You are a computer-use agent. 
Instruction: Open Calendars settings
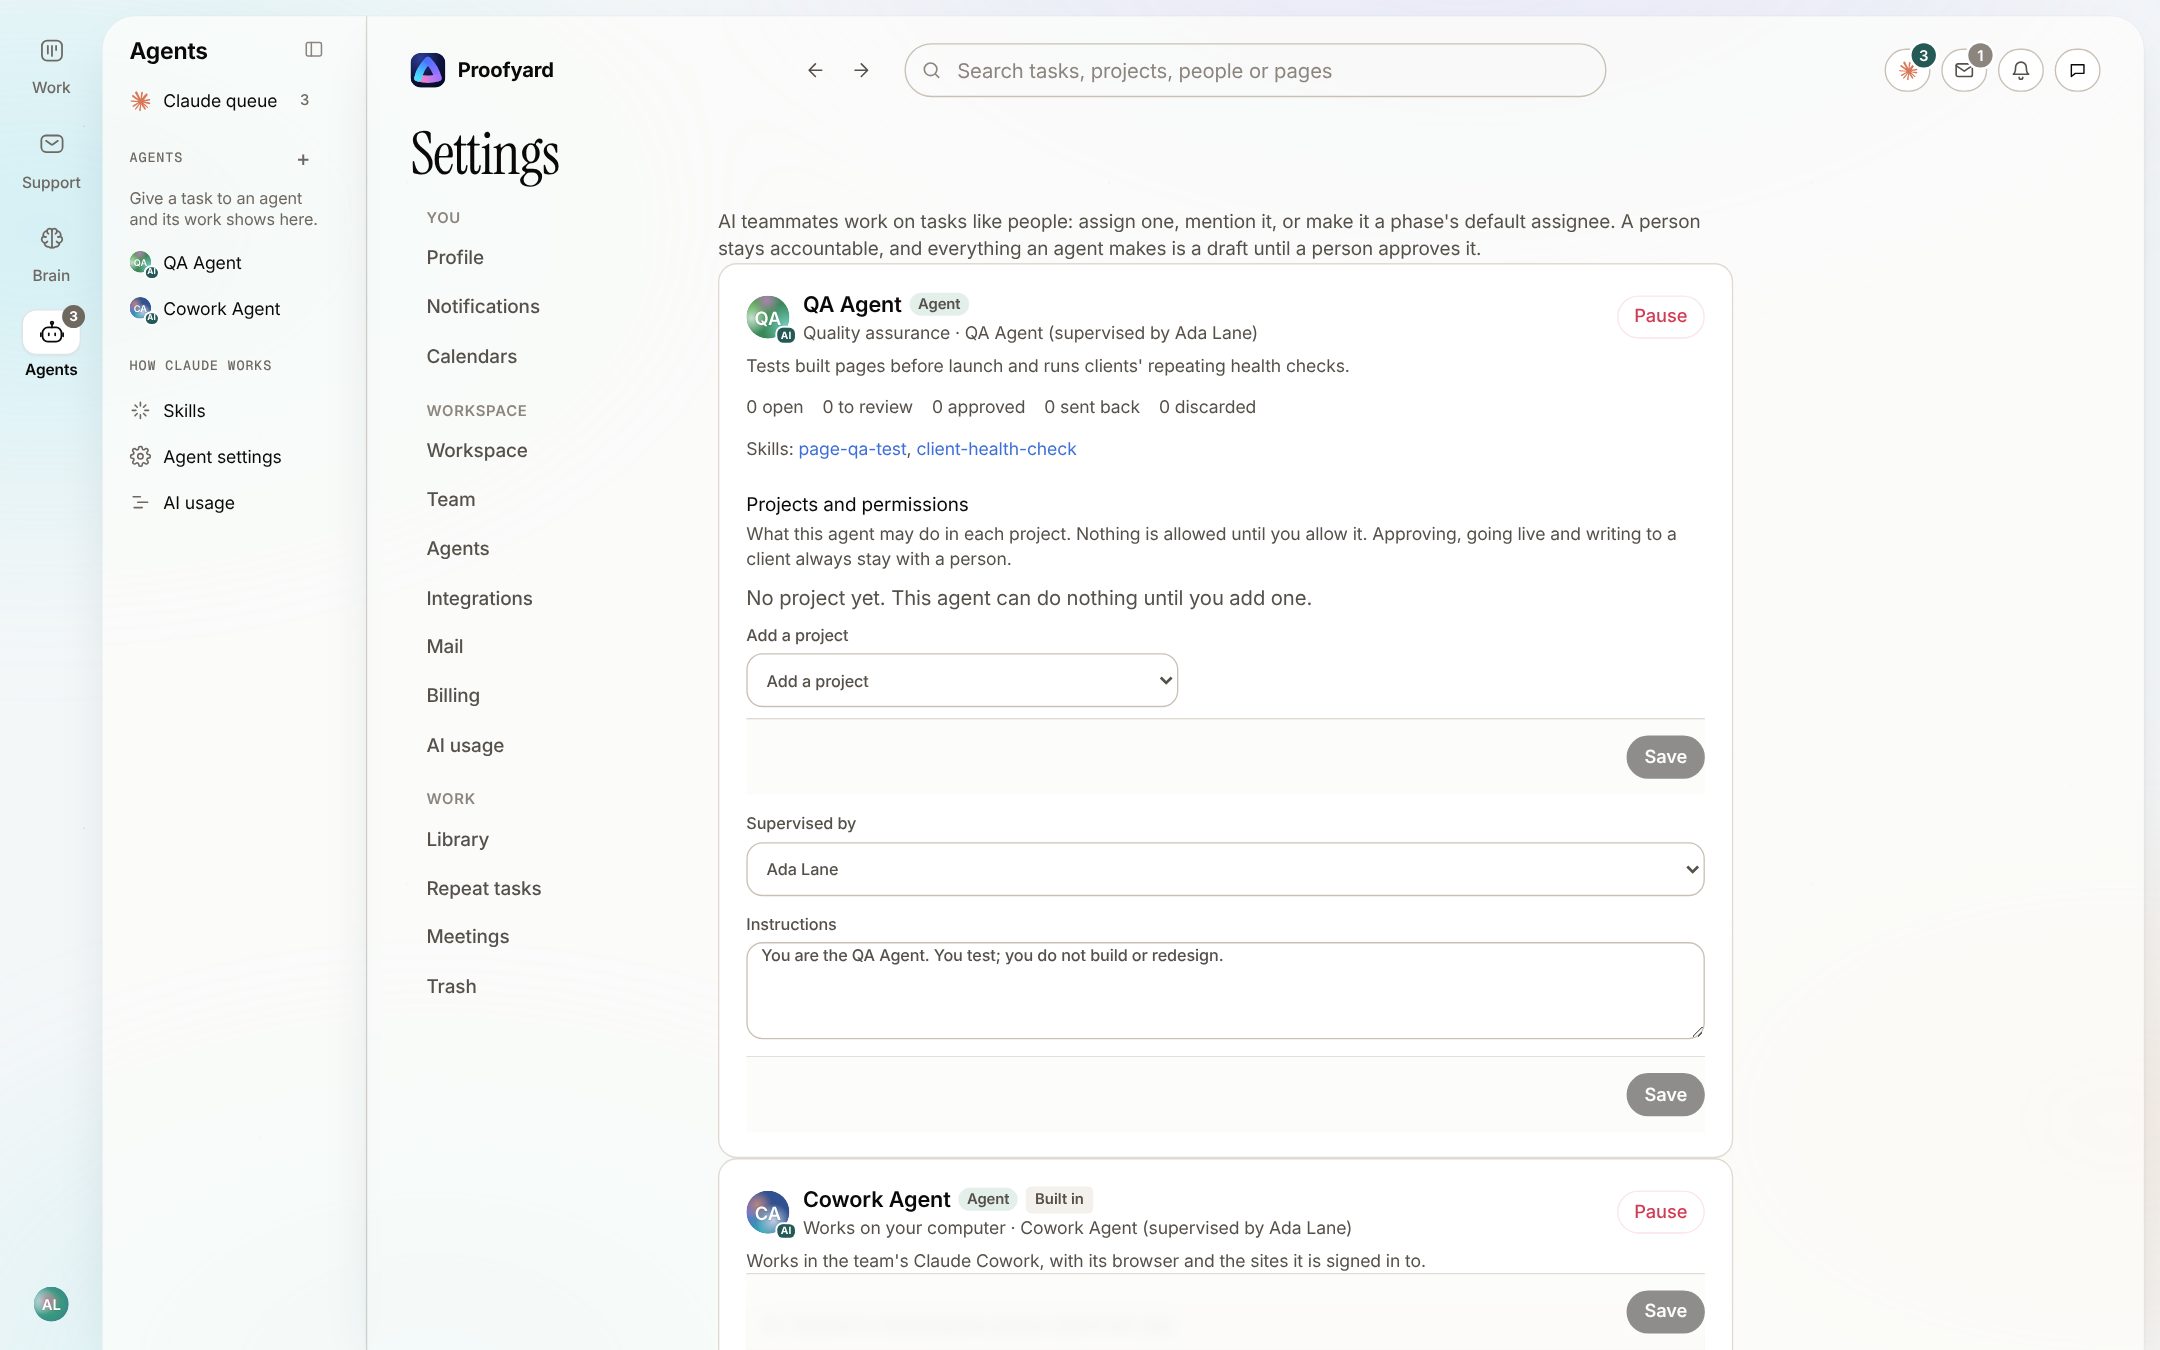point(471,356)
